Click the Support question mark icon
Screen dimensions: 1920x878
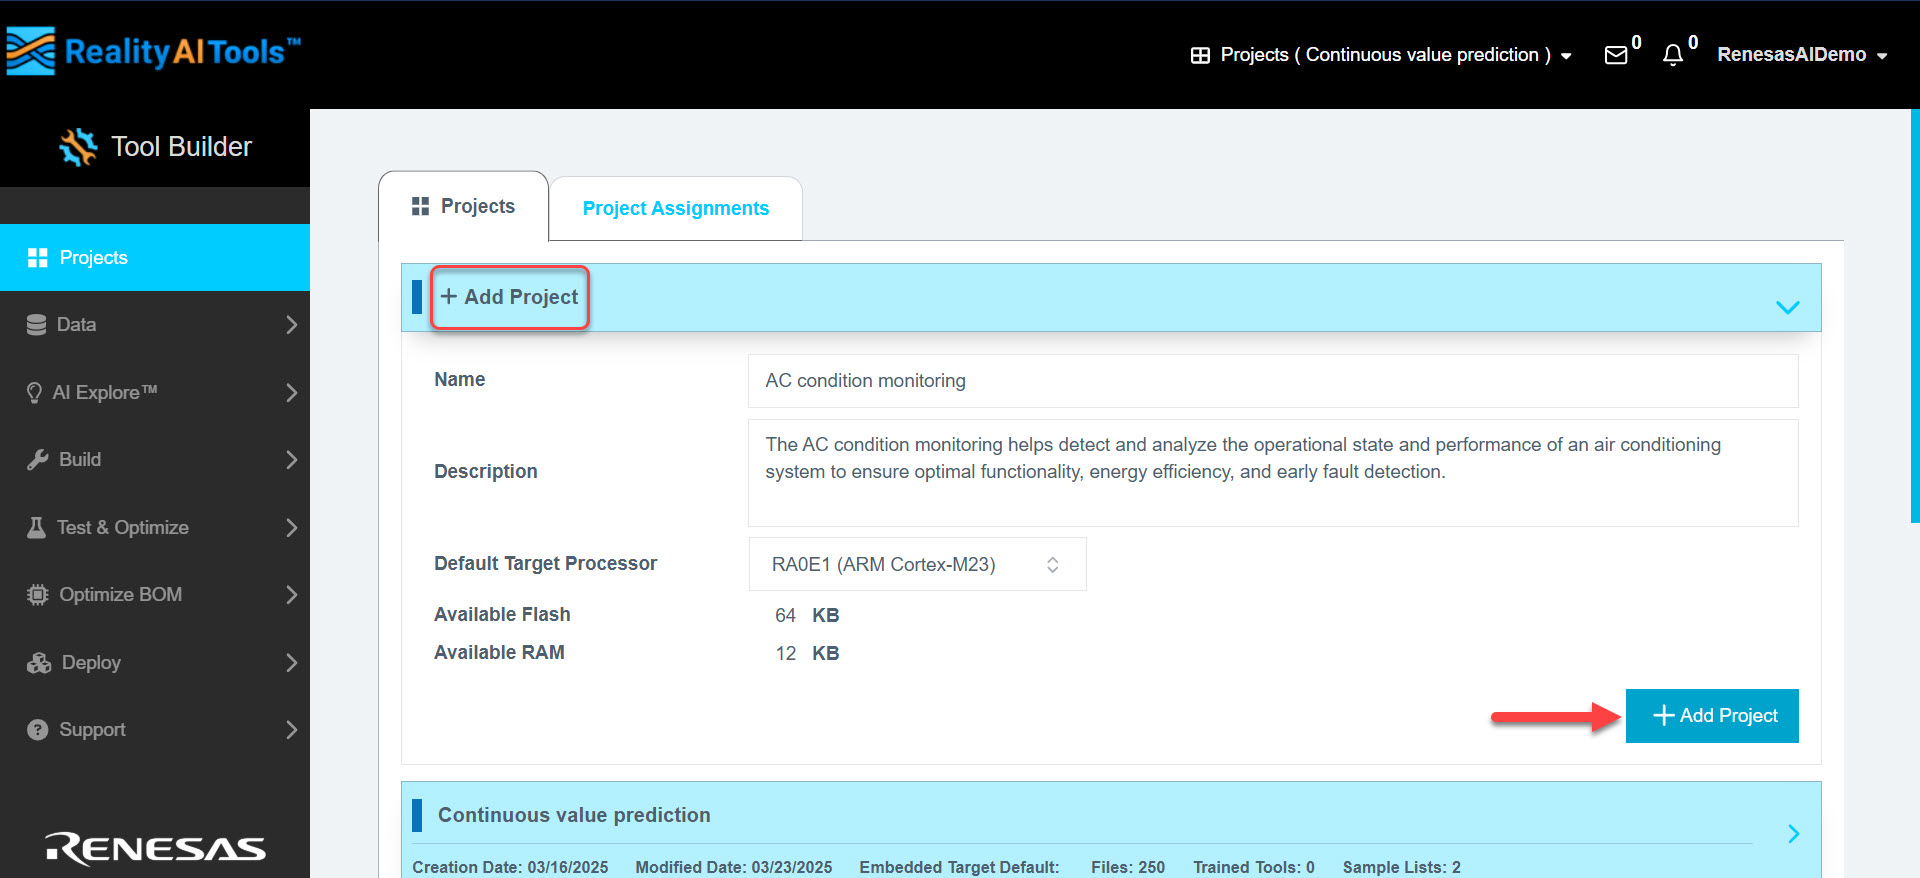pos(38,730)
